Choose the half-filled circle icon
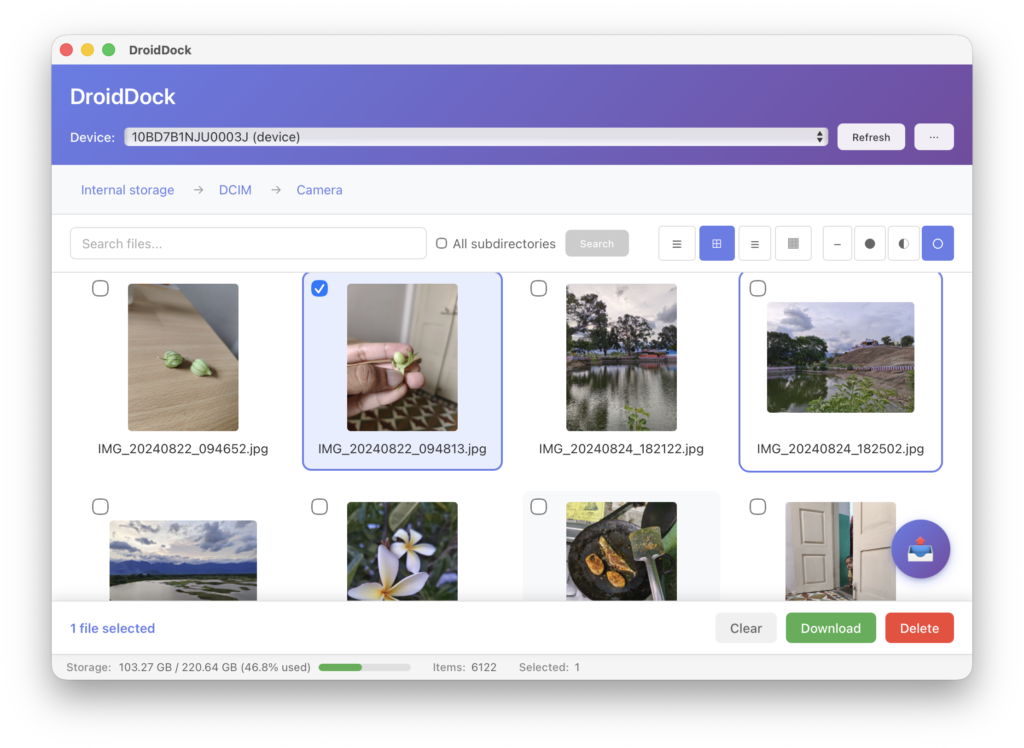 903,243
